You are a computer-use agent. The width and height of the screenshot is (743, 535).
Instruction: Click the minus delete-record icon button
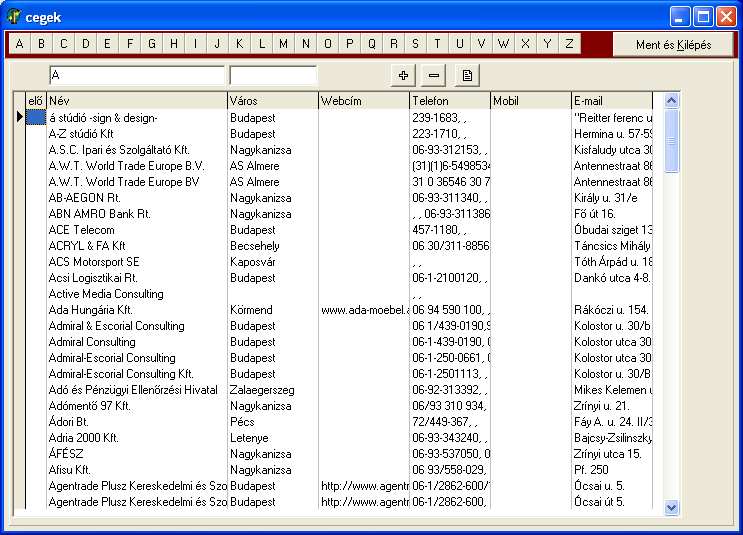[434, 75]
